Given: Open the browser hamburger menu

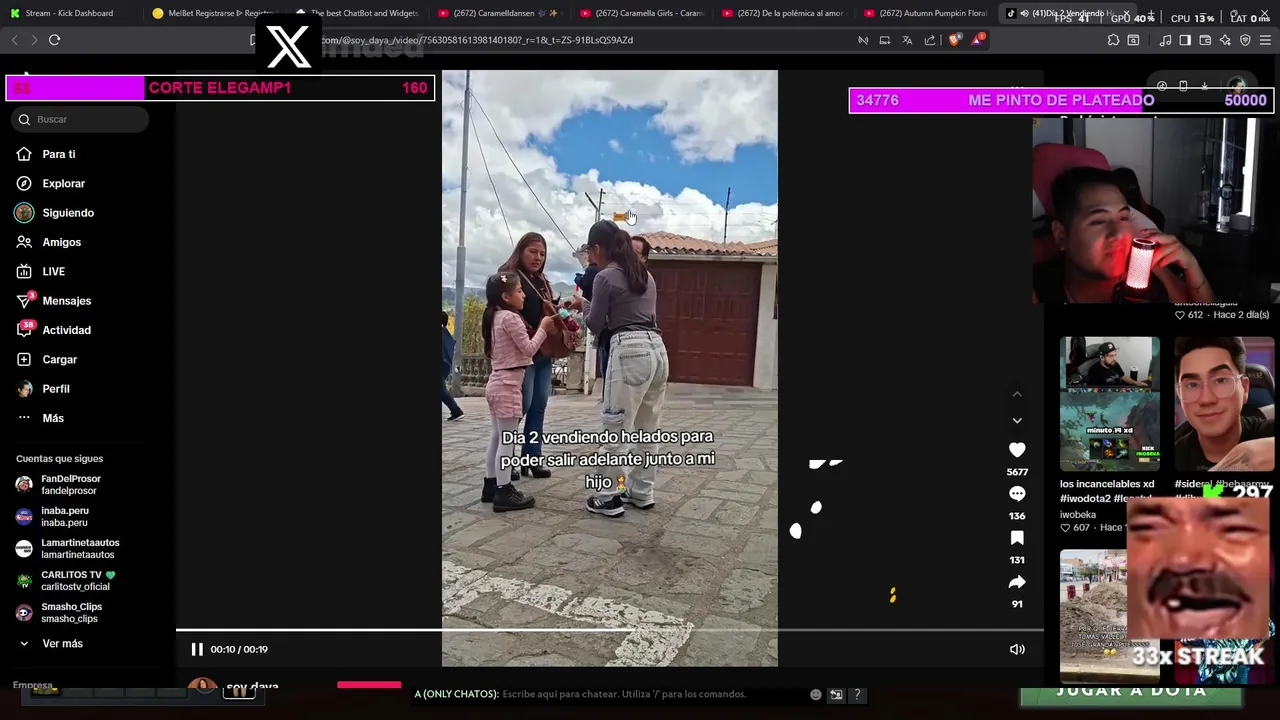Looking at the screenshot, I should [1266, 40].
